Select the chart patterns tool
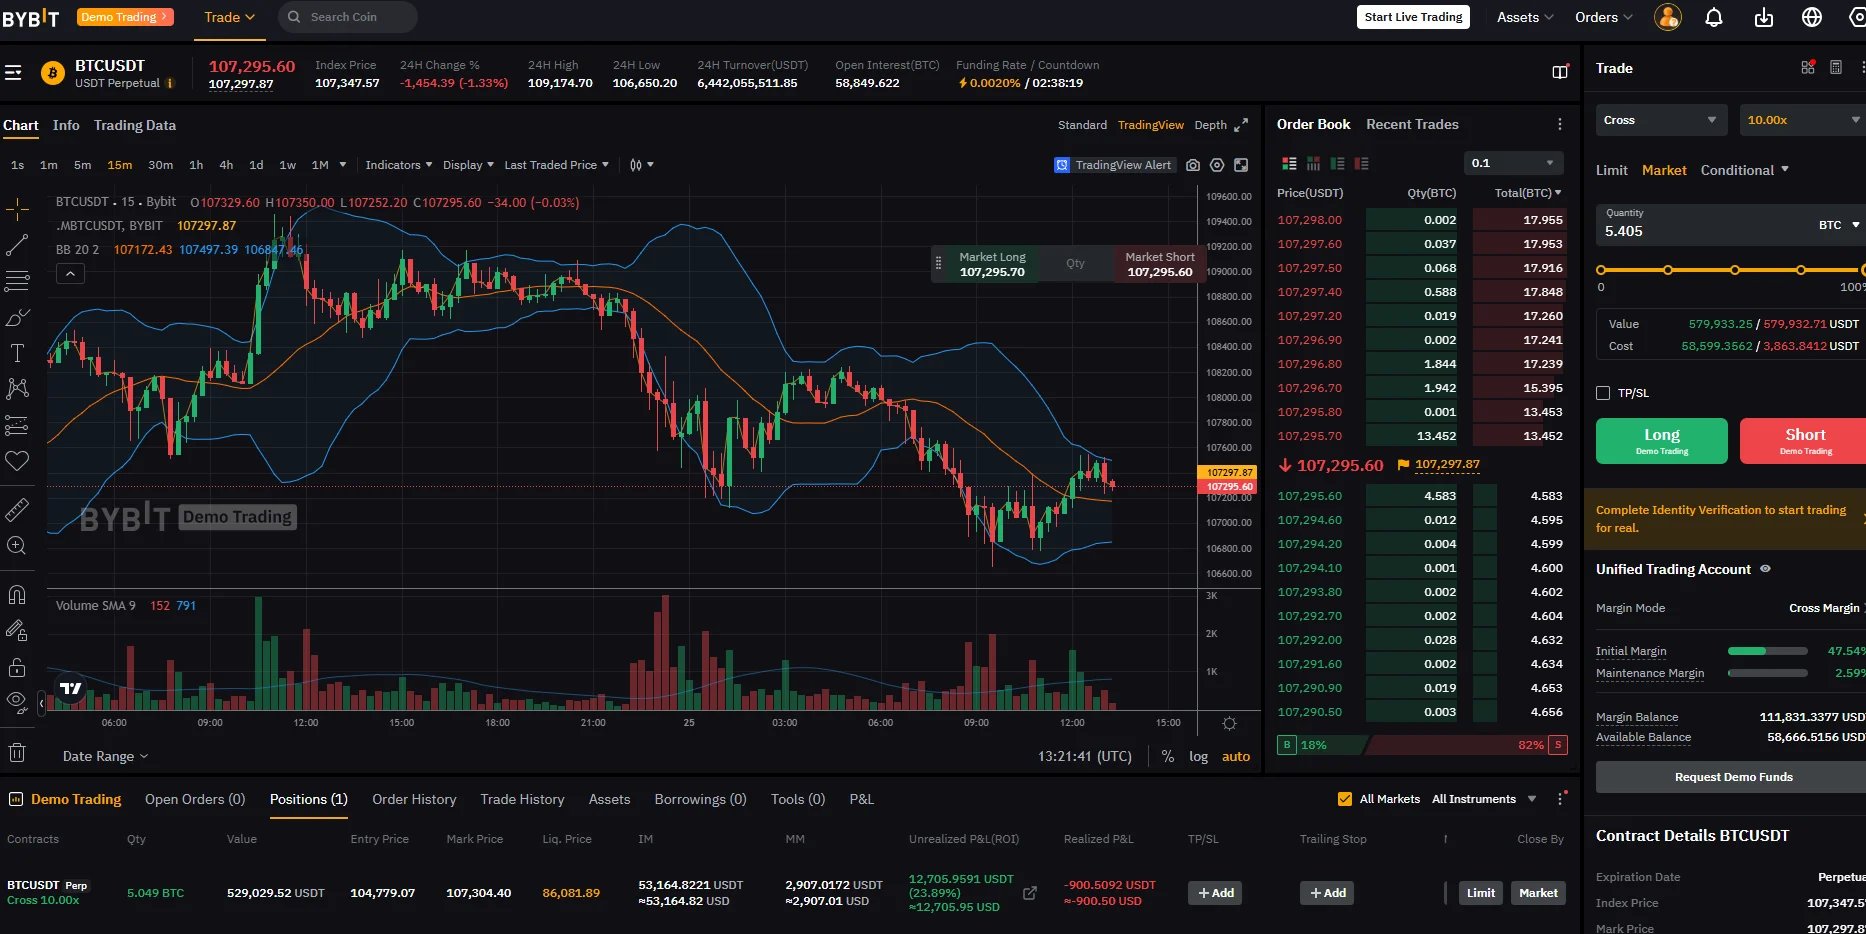The width and height of the screenshot is (1866, 934). click(x=17, y=389)
